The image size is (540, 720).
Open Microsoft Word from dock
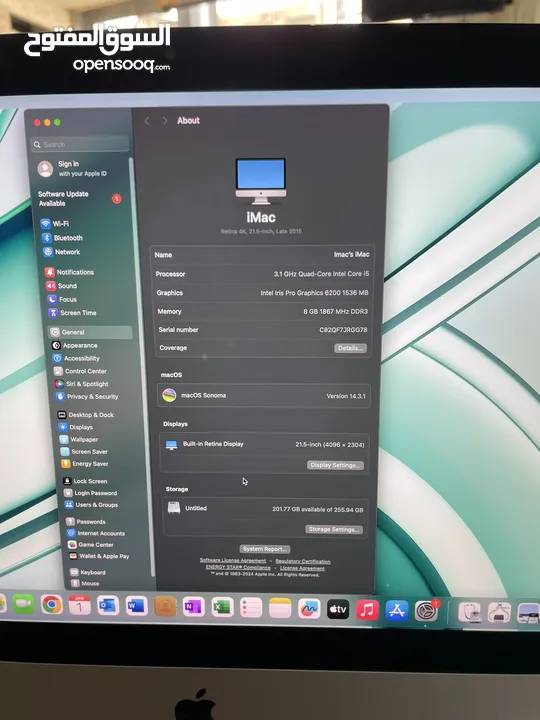(136, 606)
